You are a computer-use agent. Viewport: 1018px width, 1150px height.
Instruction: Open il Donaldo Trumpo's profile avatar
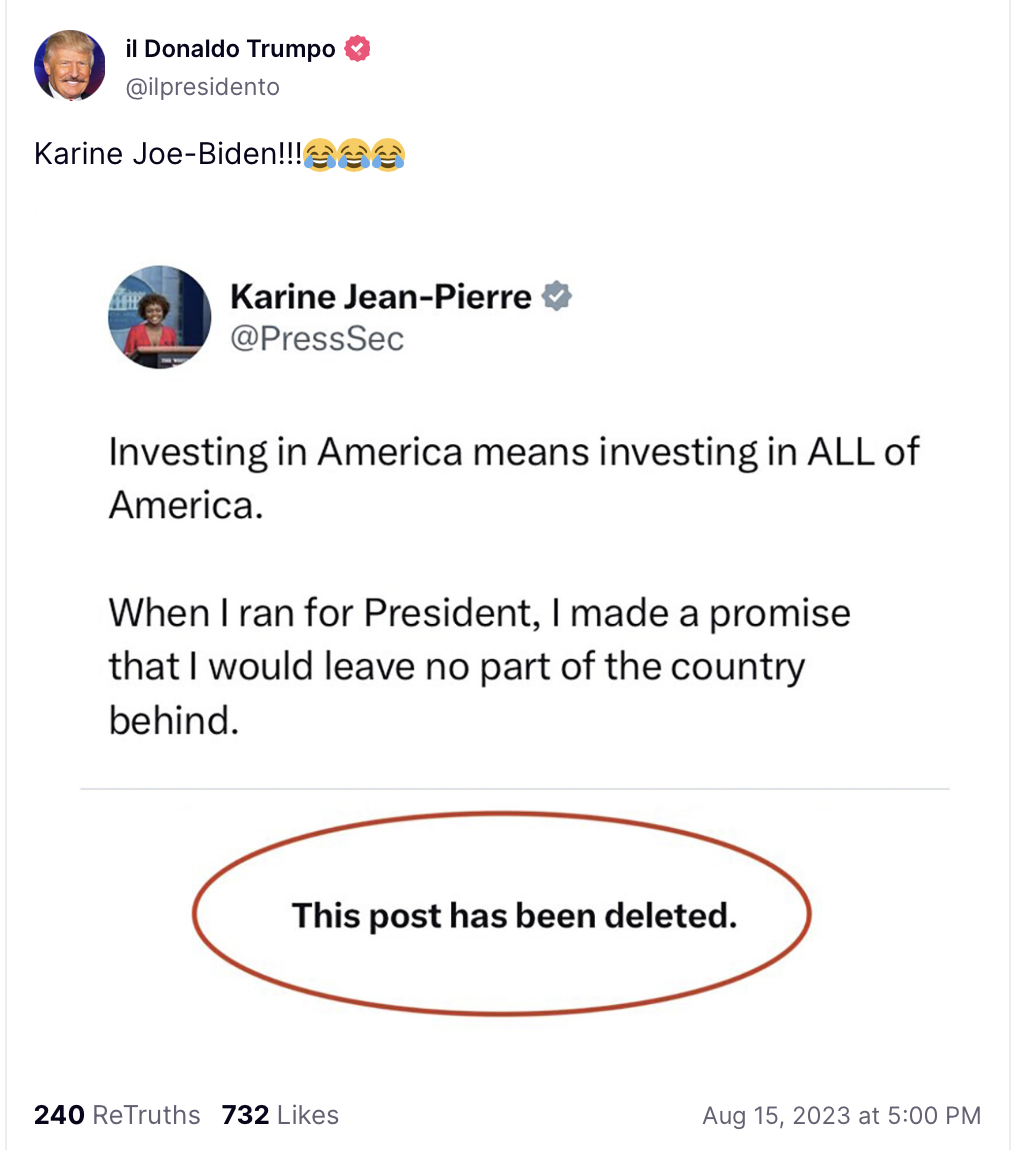70,65
